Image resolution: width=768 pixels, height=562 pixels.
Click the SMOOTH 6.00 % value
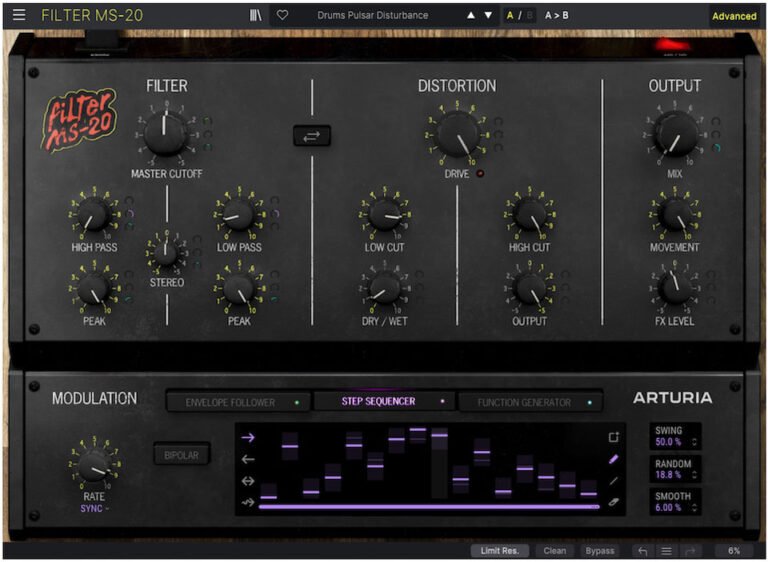pyautogui.click(x=668, y=508)
